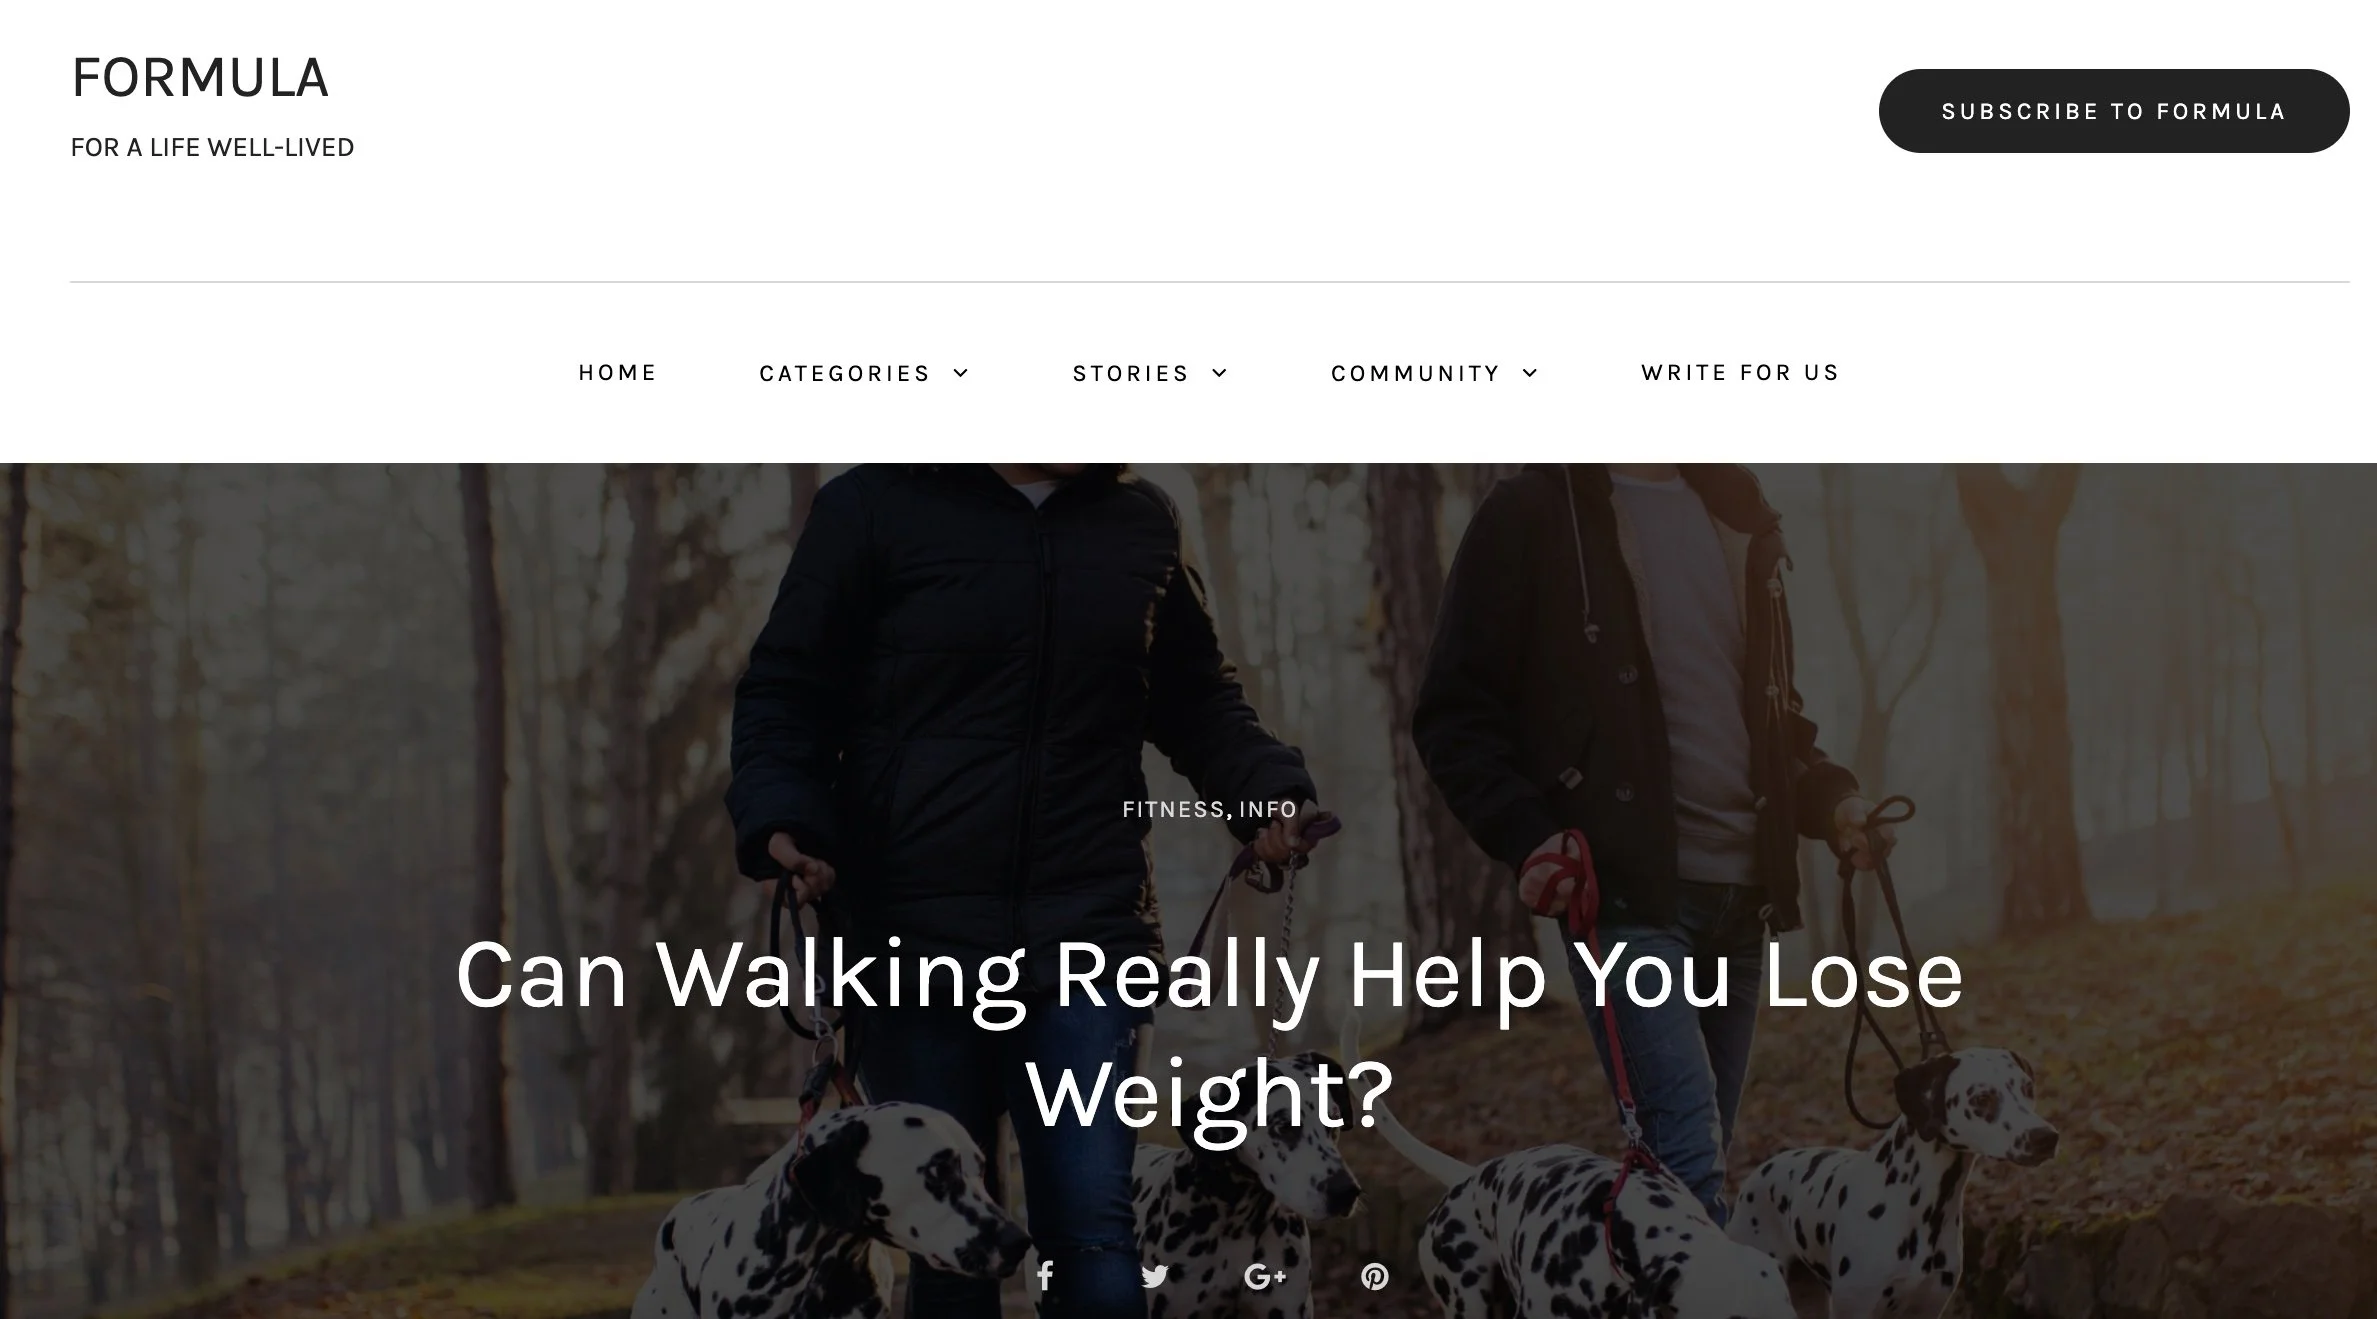Open the FORMULA site title link
Screen dimensions: 2377x1319
200,78
